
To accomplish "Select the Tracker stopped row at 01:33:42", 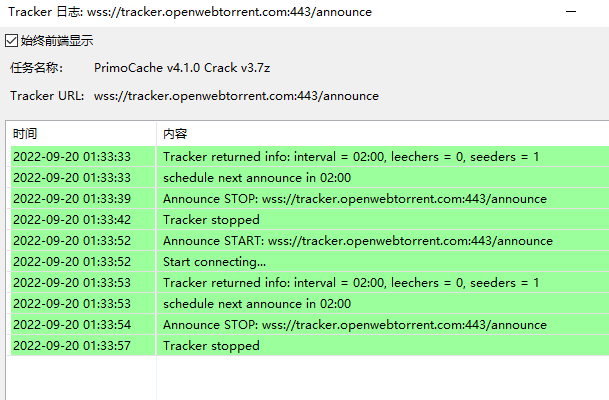I will pos(310,219).
